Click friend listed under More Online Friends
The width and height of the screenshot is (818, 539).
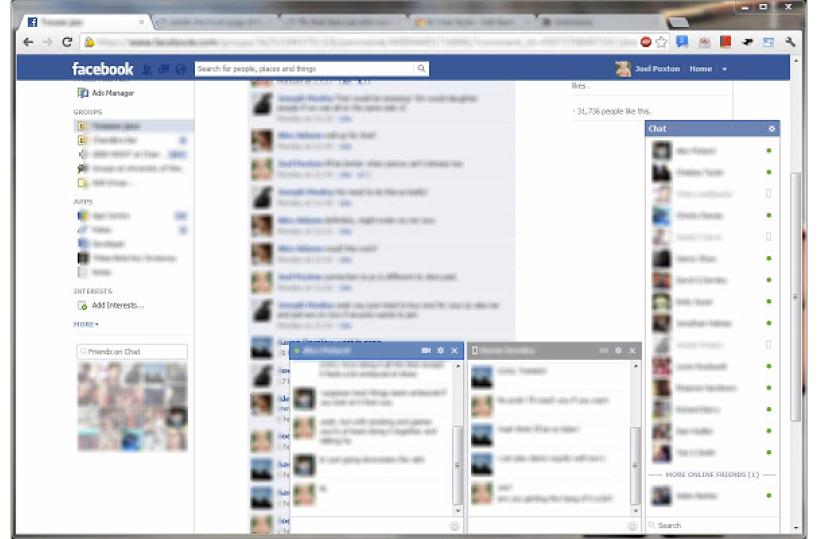(x=712, y=496)
